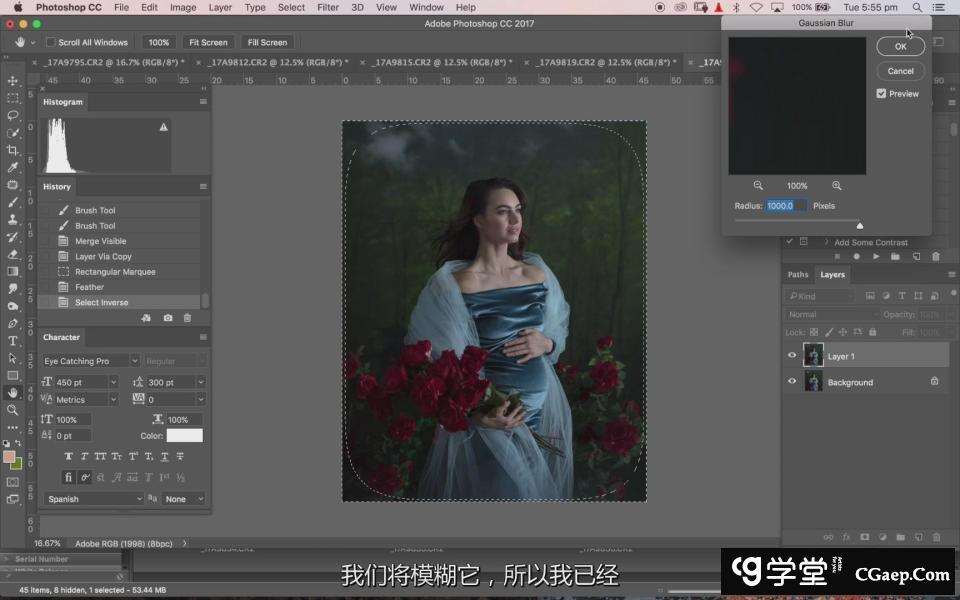Image resolution: width=960 pixels, height=600 pixels.
Task: Hide the Background layer visibility eye
Action: (792, 382)
